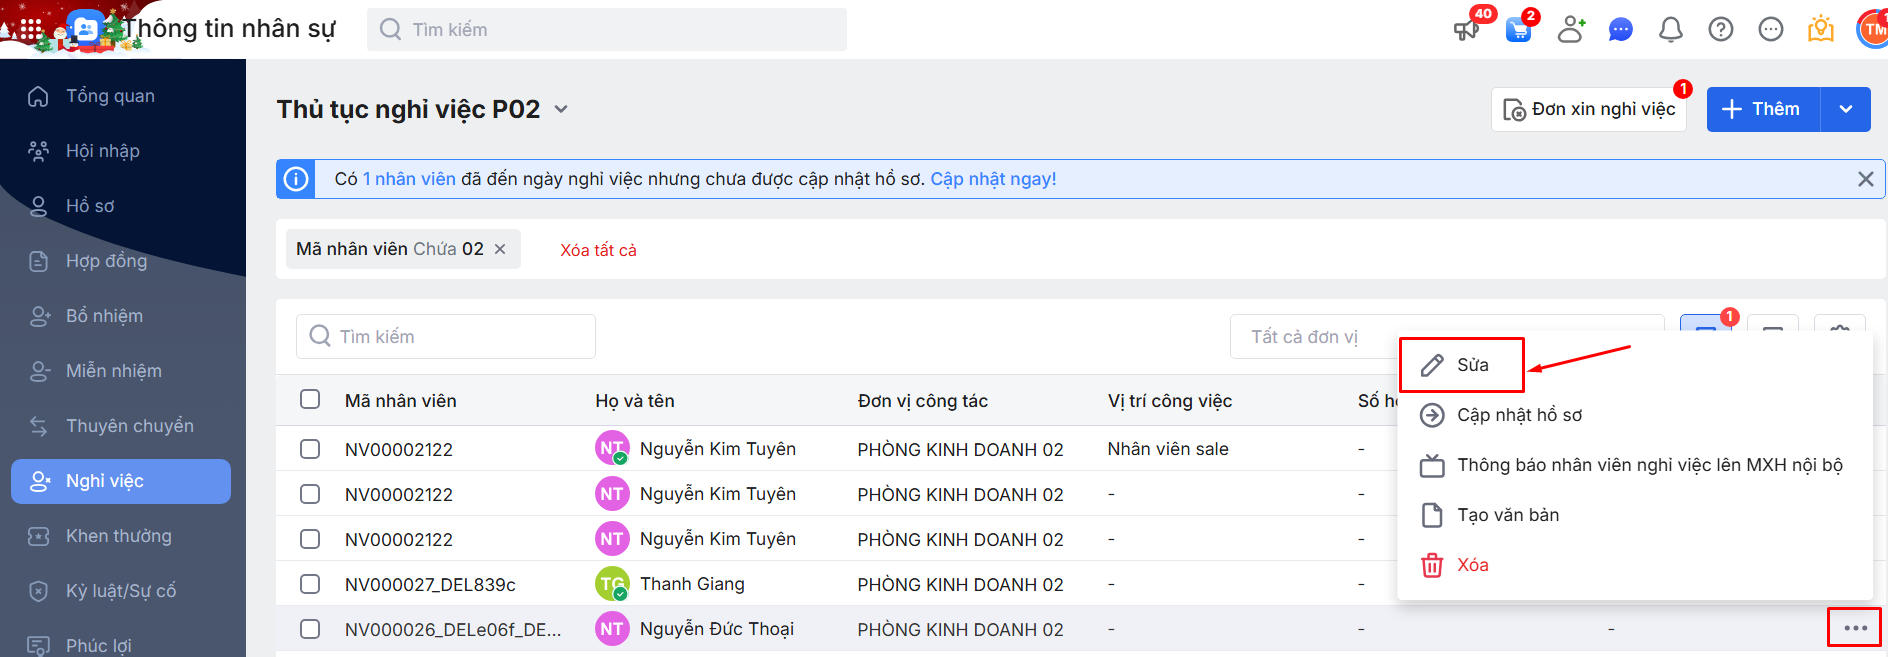Check the Nhân viên sale row checkbox
1888x657 pixels.
pyautogui.click(x=310, y=449)
